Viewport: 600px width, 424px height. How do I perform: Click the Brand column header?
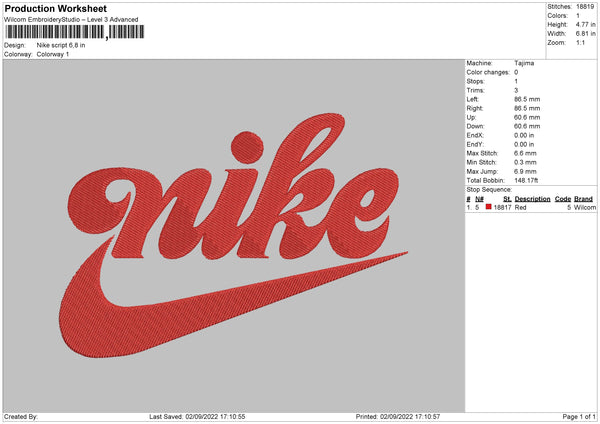point(583,199)
